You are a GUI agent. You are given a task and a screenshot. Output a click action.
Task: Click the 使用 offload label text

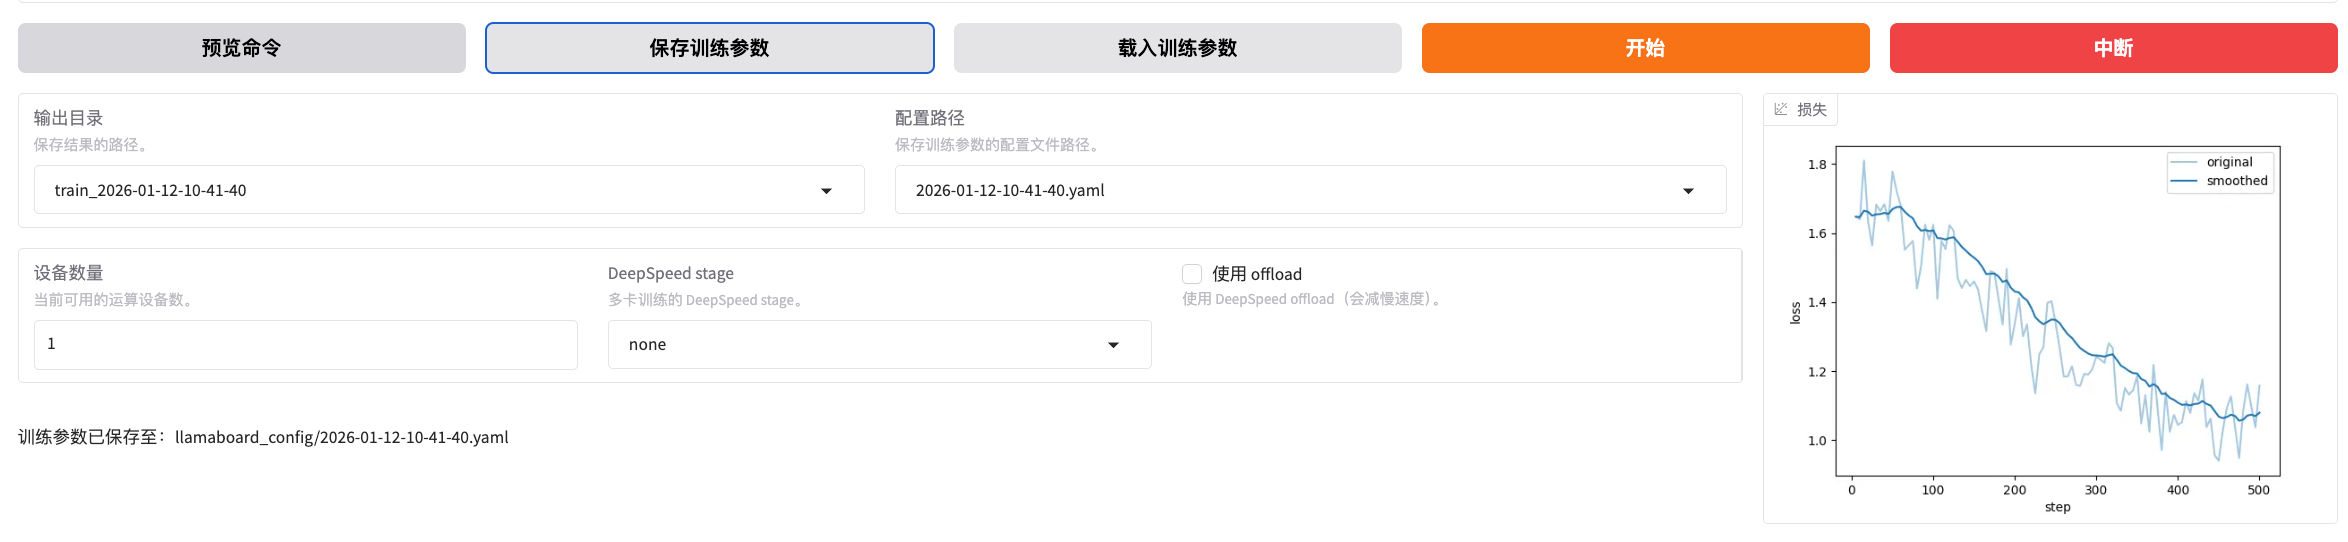[x=1257, y=274]
